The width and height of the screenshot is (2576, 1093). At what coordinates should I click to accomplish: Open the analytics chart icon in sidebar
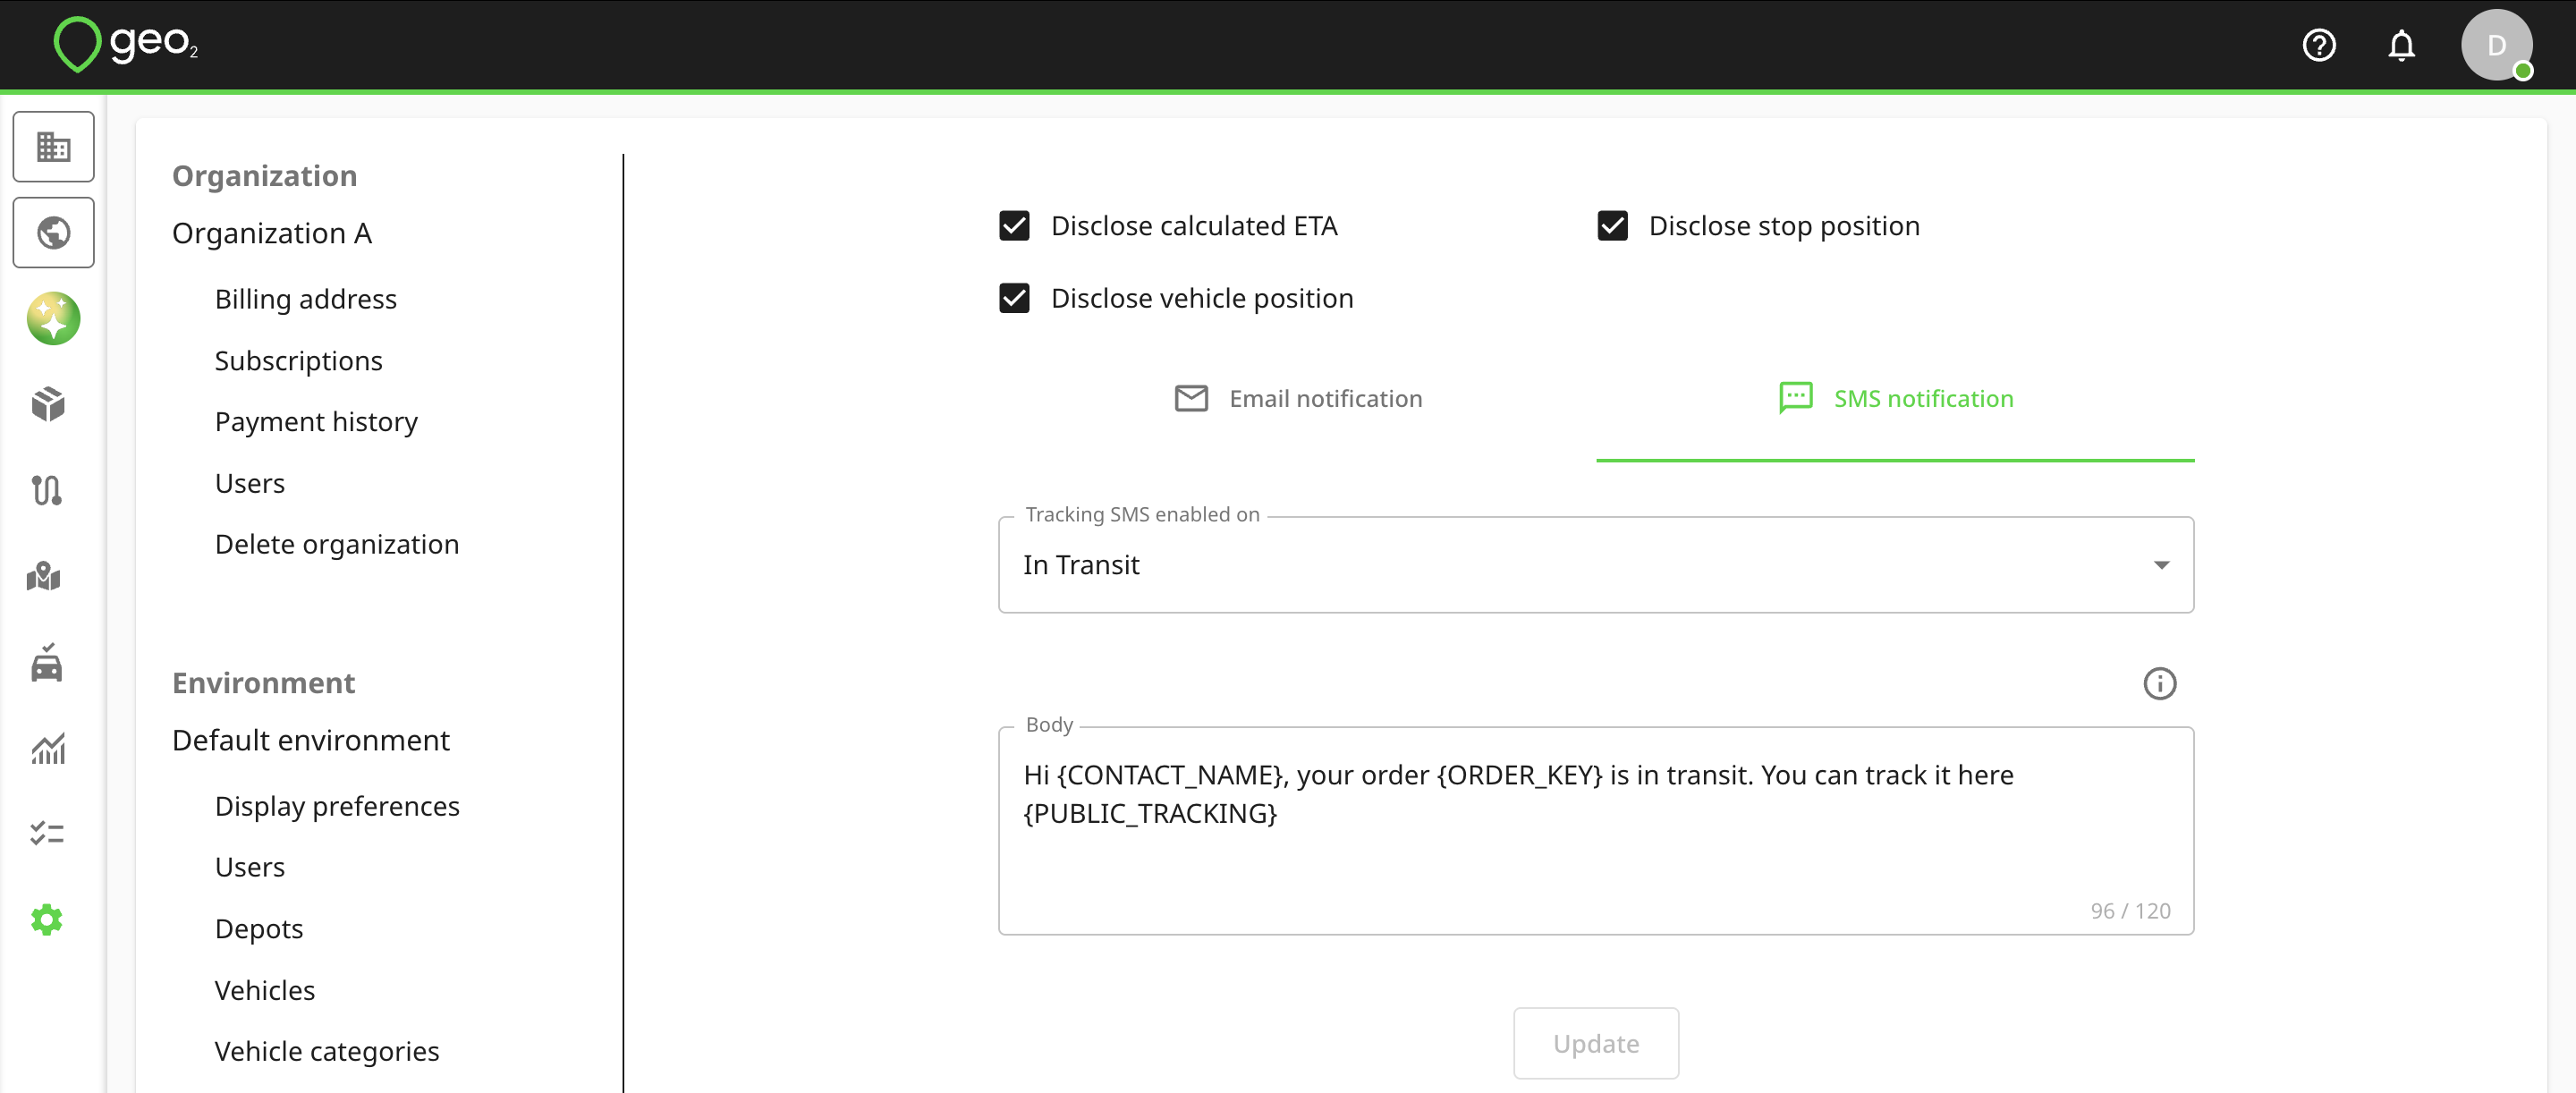point(47,748)
